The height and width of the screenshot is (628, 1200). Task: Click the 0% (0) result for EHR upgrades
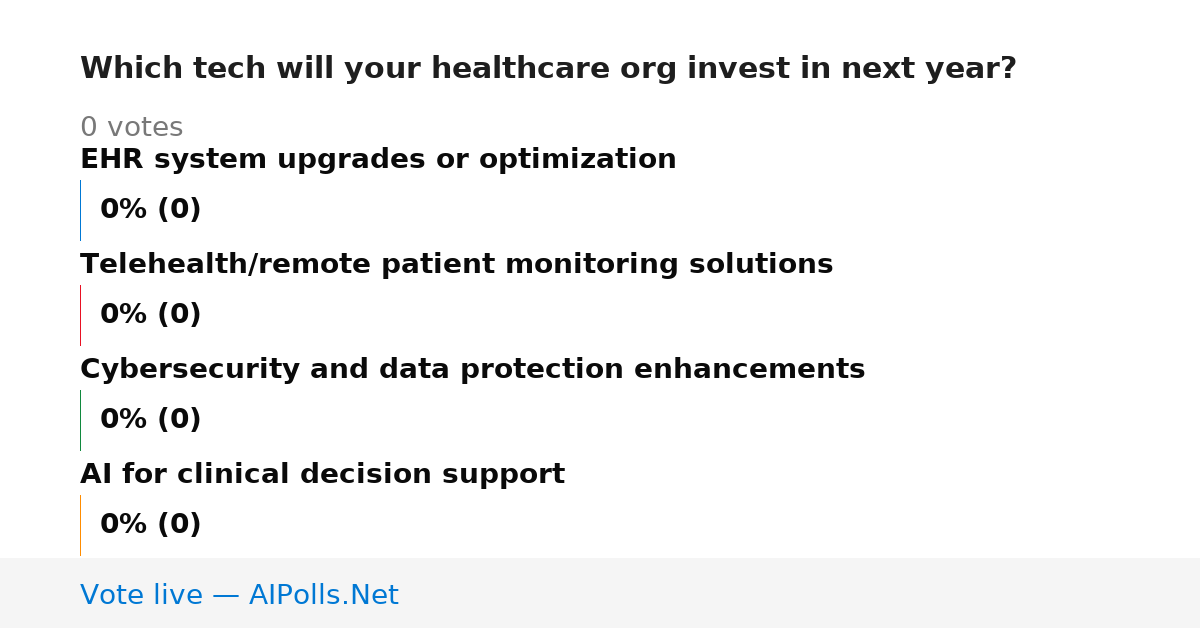click(x=150, y=210)
